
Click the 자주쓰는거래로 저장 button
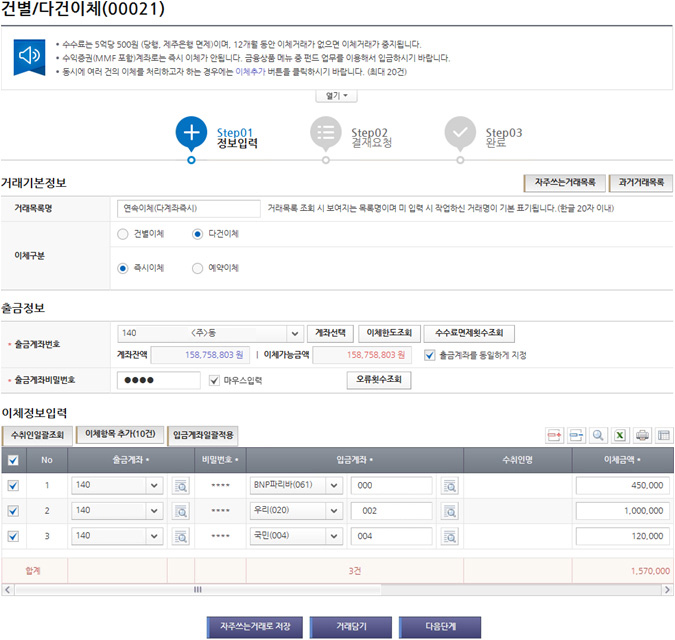pos(255,627)
